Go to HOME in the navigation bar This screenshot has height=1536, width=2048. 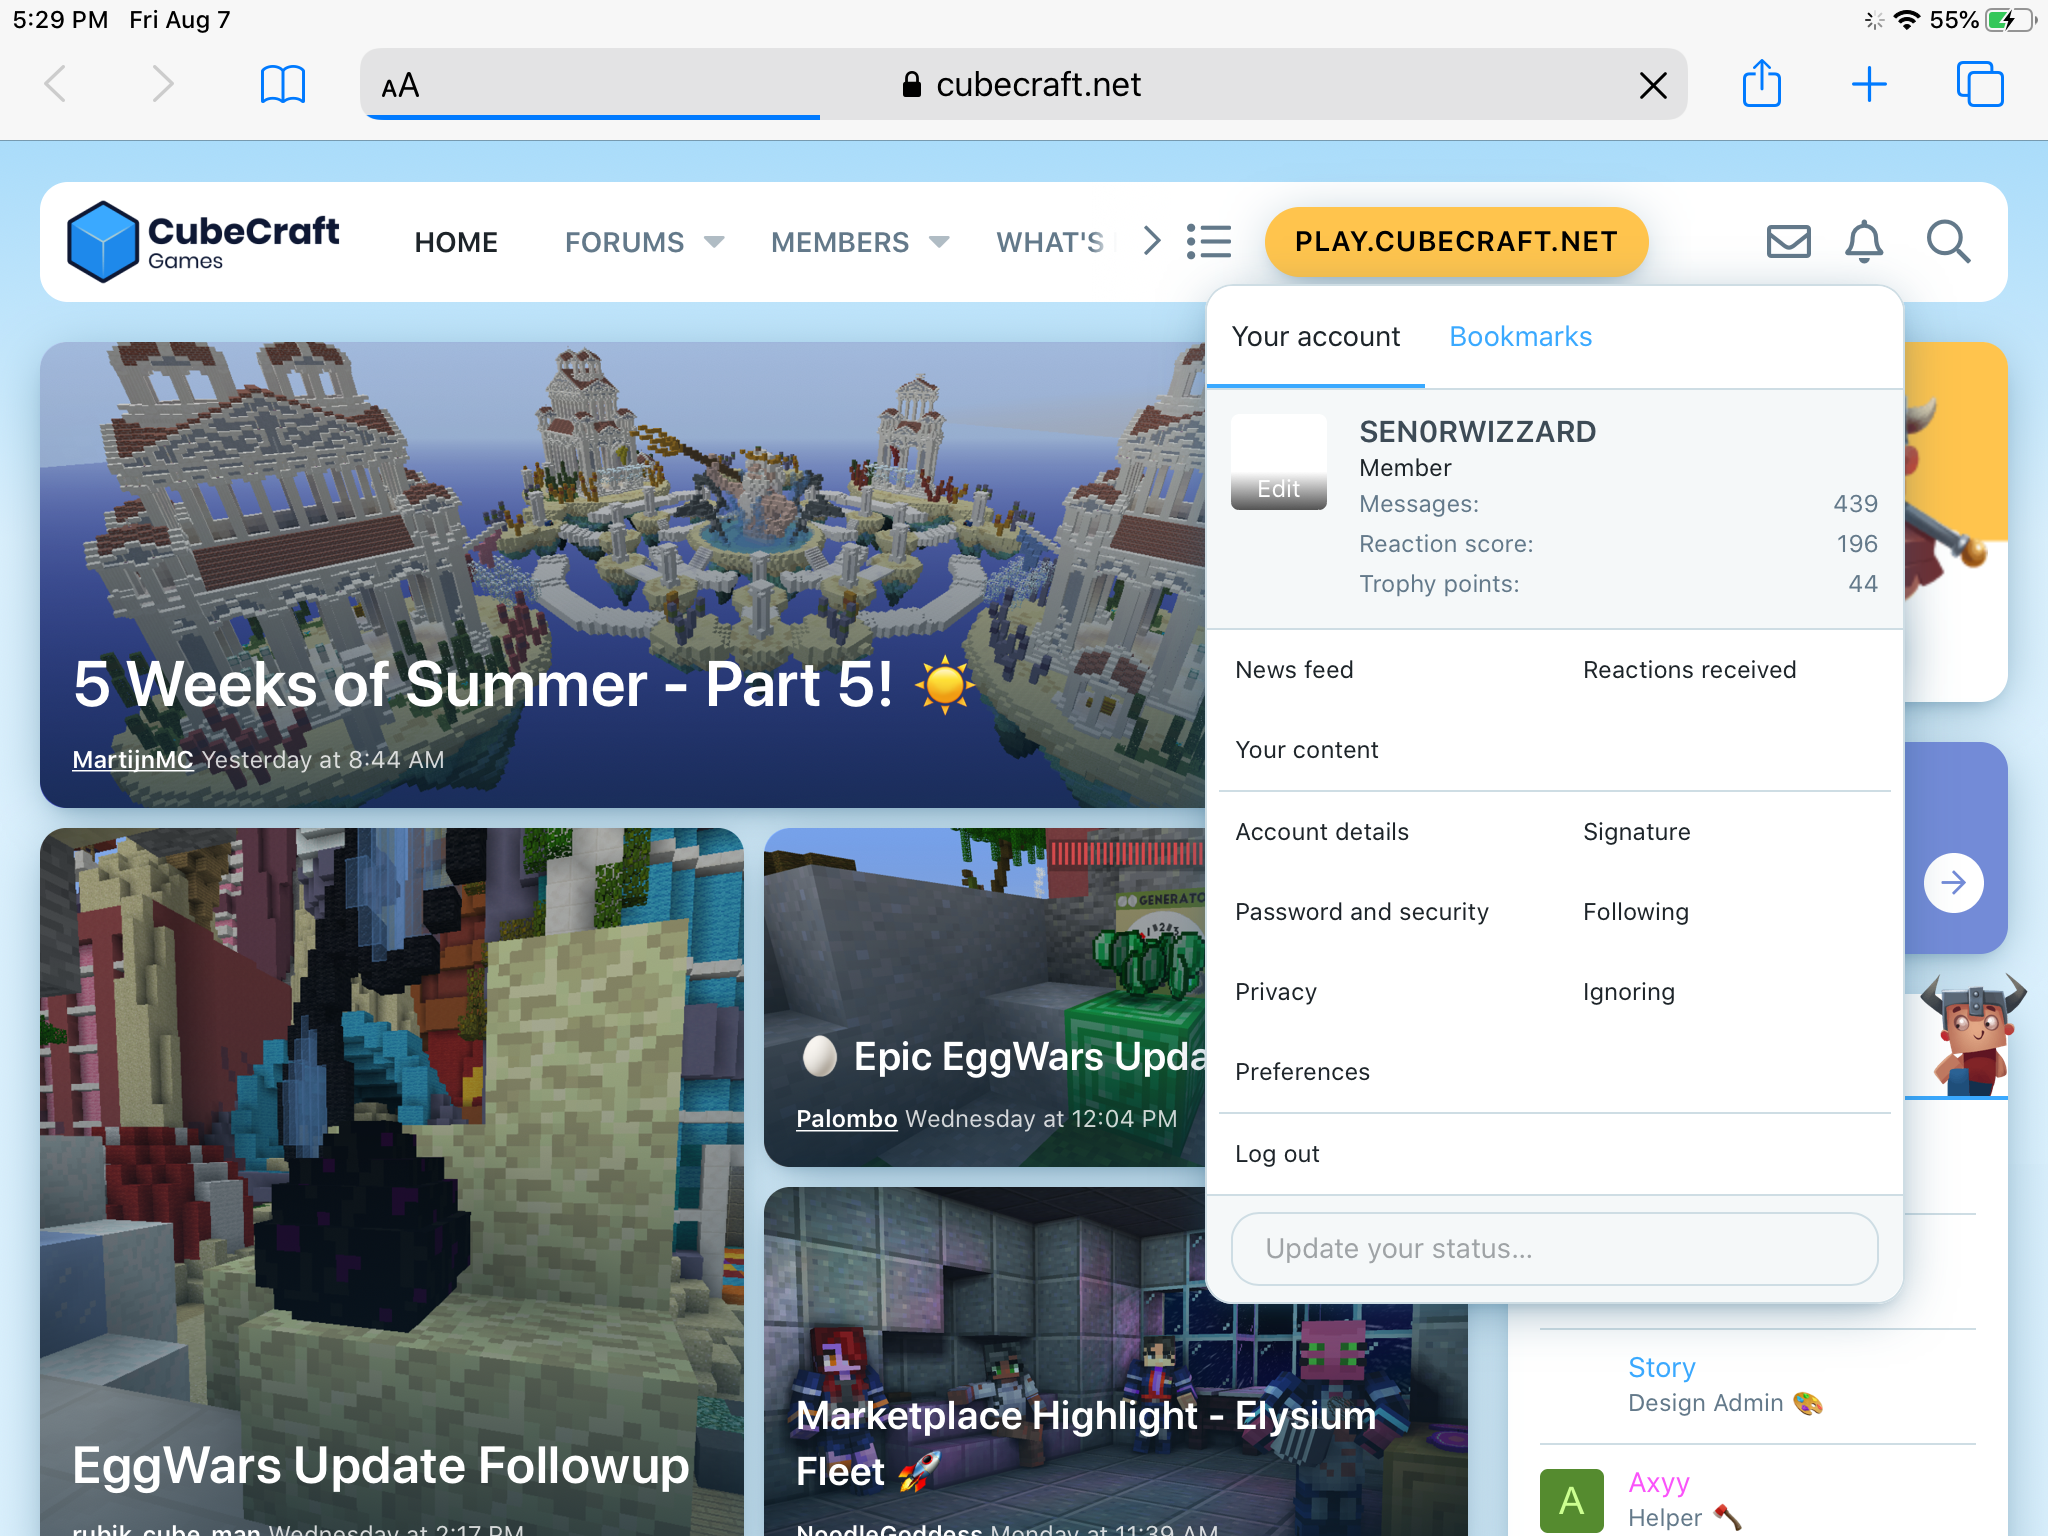(456, 242)
